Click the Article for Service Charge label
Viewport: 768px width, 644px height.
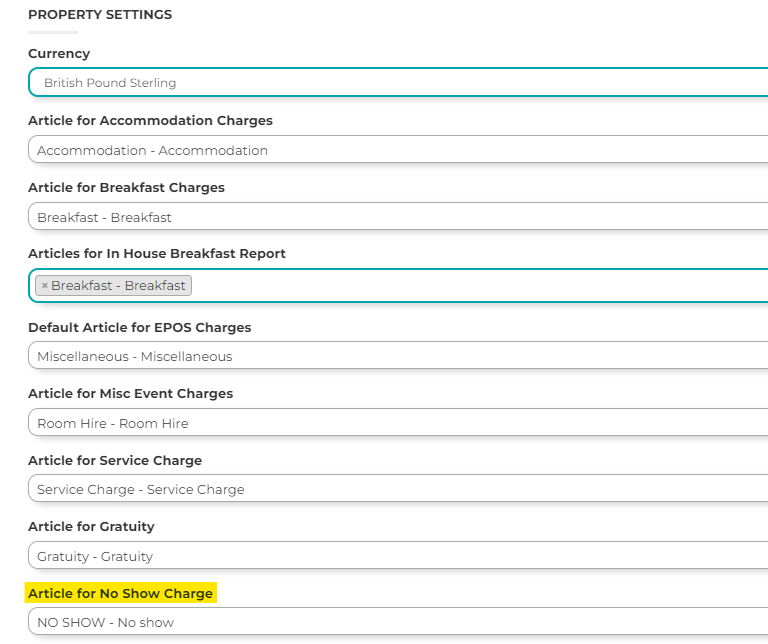pos(115,460)
